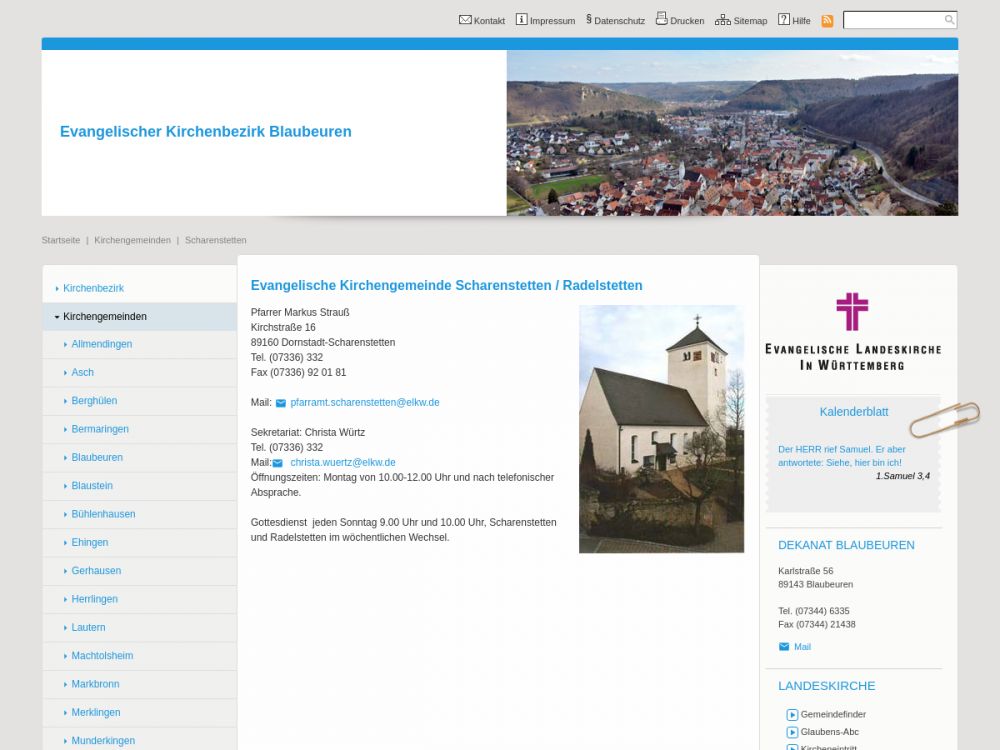Select Herrlingen in the sidebar menu
Image resolution: width=1000 pixels, height=750 pixels.
pyautogui.click(x=94, y=599)
